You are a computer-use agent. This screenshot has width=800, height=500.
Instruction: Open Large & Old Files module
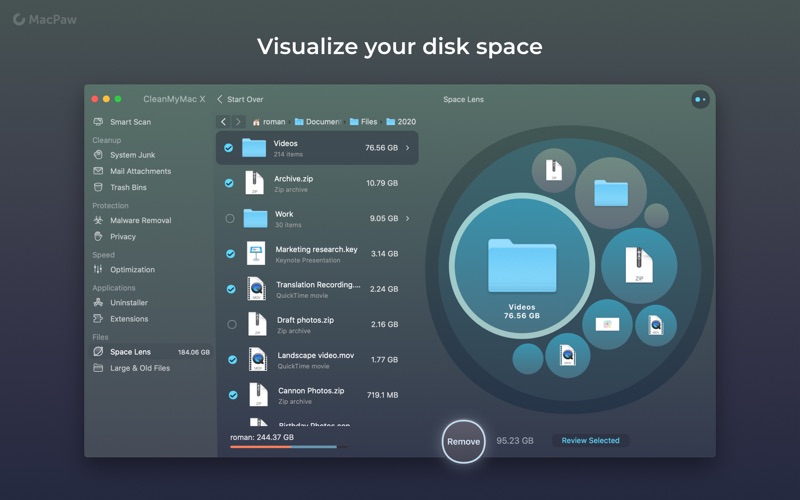point(140,368)
